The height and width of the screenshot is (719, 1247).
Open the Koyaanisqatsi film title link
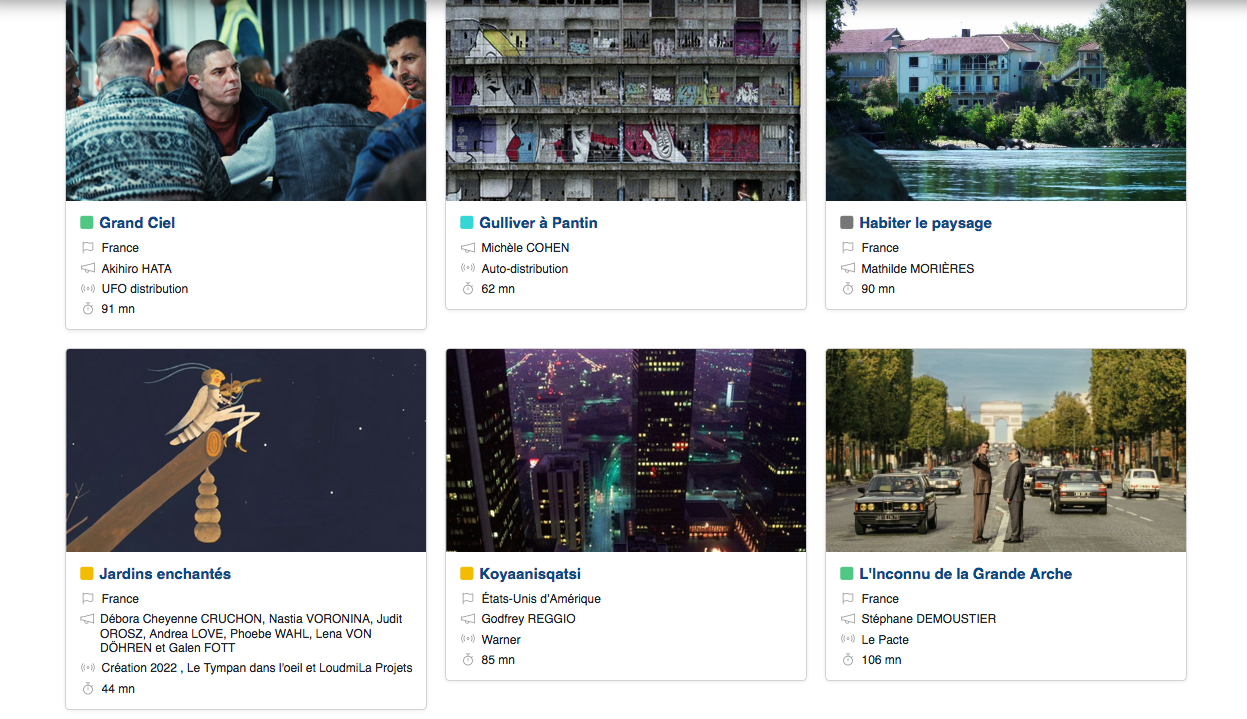point(530,574)
